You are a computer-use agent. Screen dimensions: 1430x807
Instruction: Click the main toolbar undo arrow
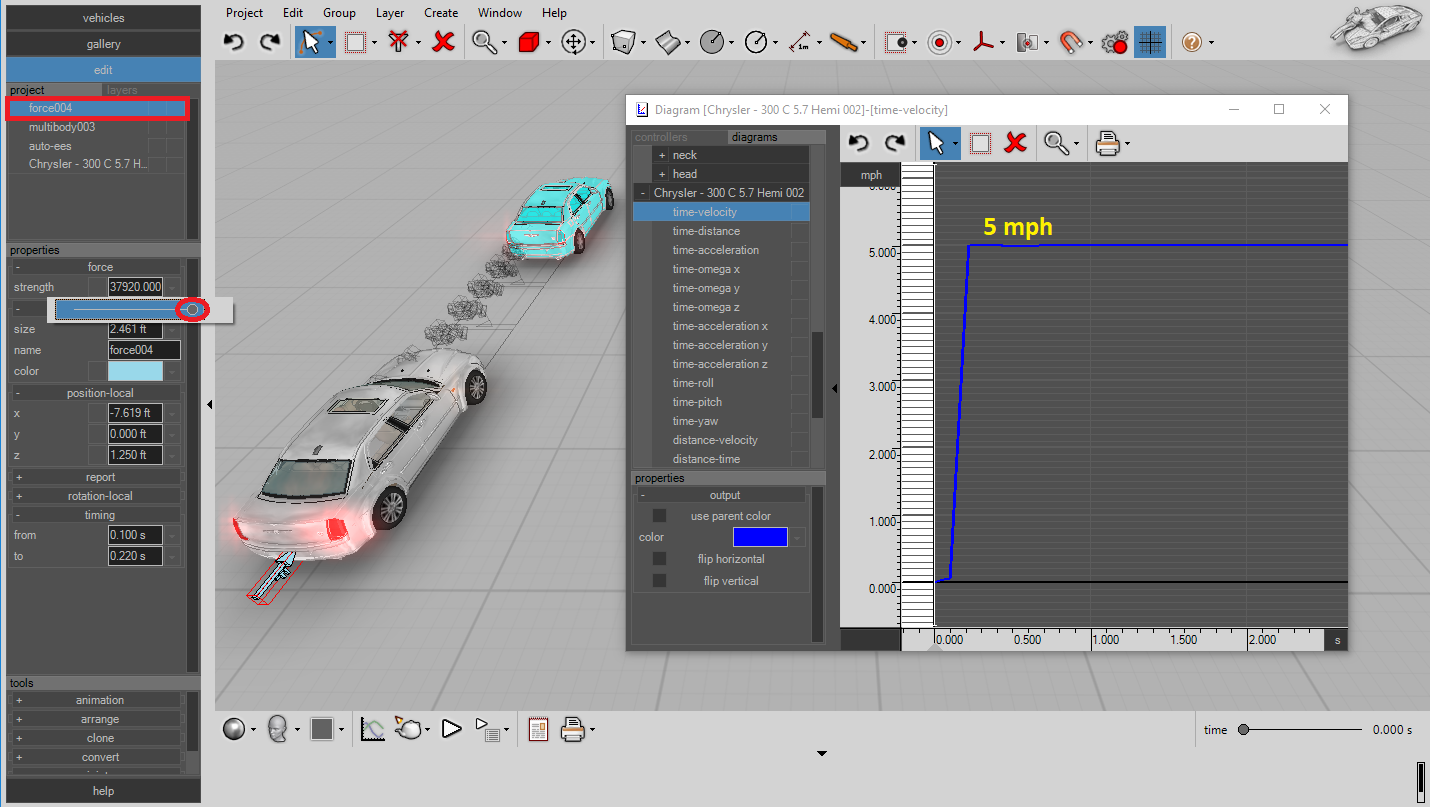point(233,42)
